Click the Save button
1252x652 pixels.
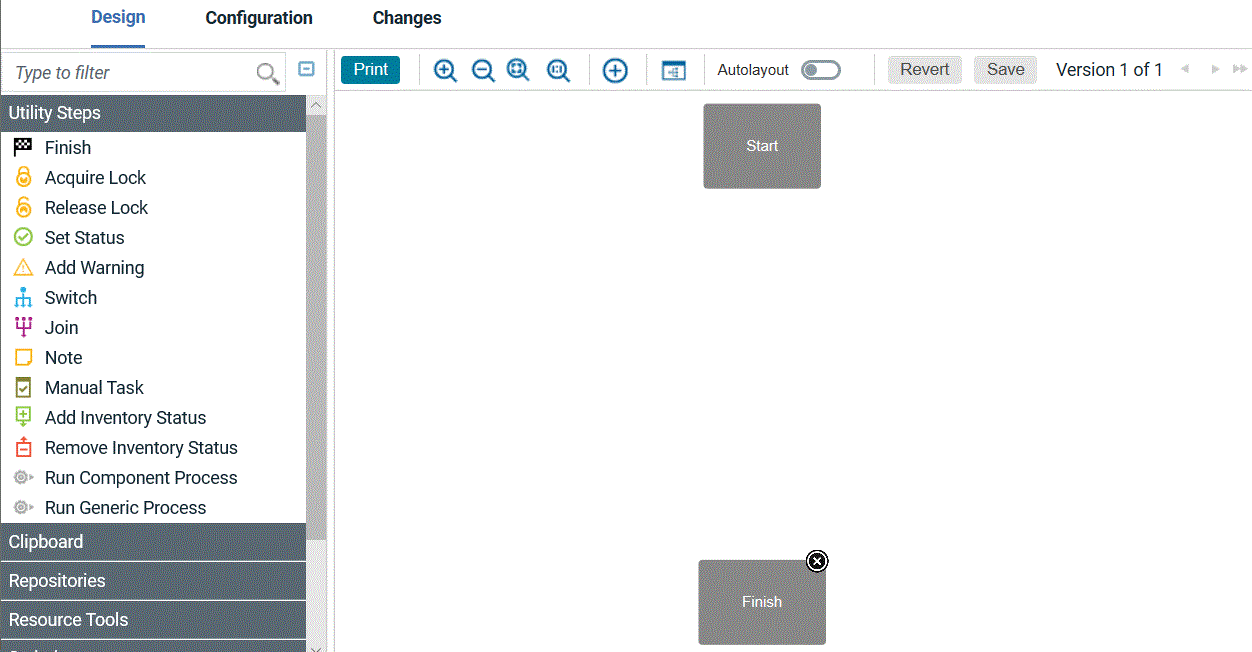(x=1004, y=69)
